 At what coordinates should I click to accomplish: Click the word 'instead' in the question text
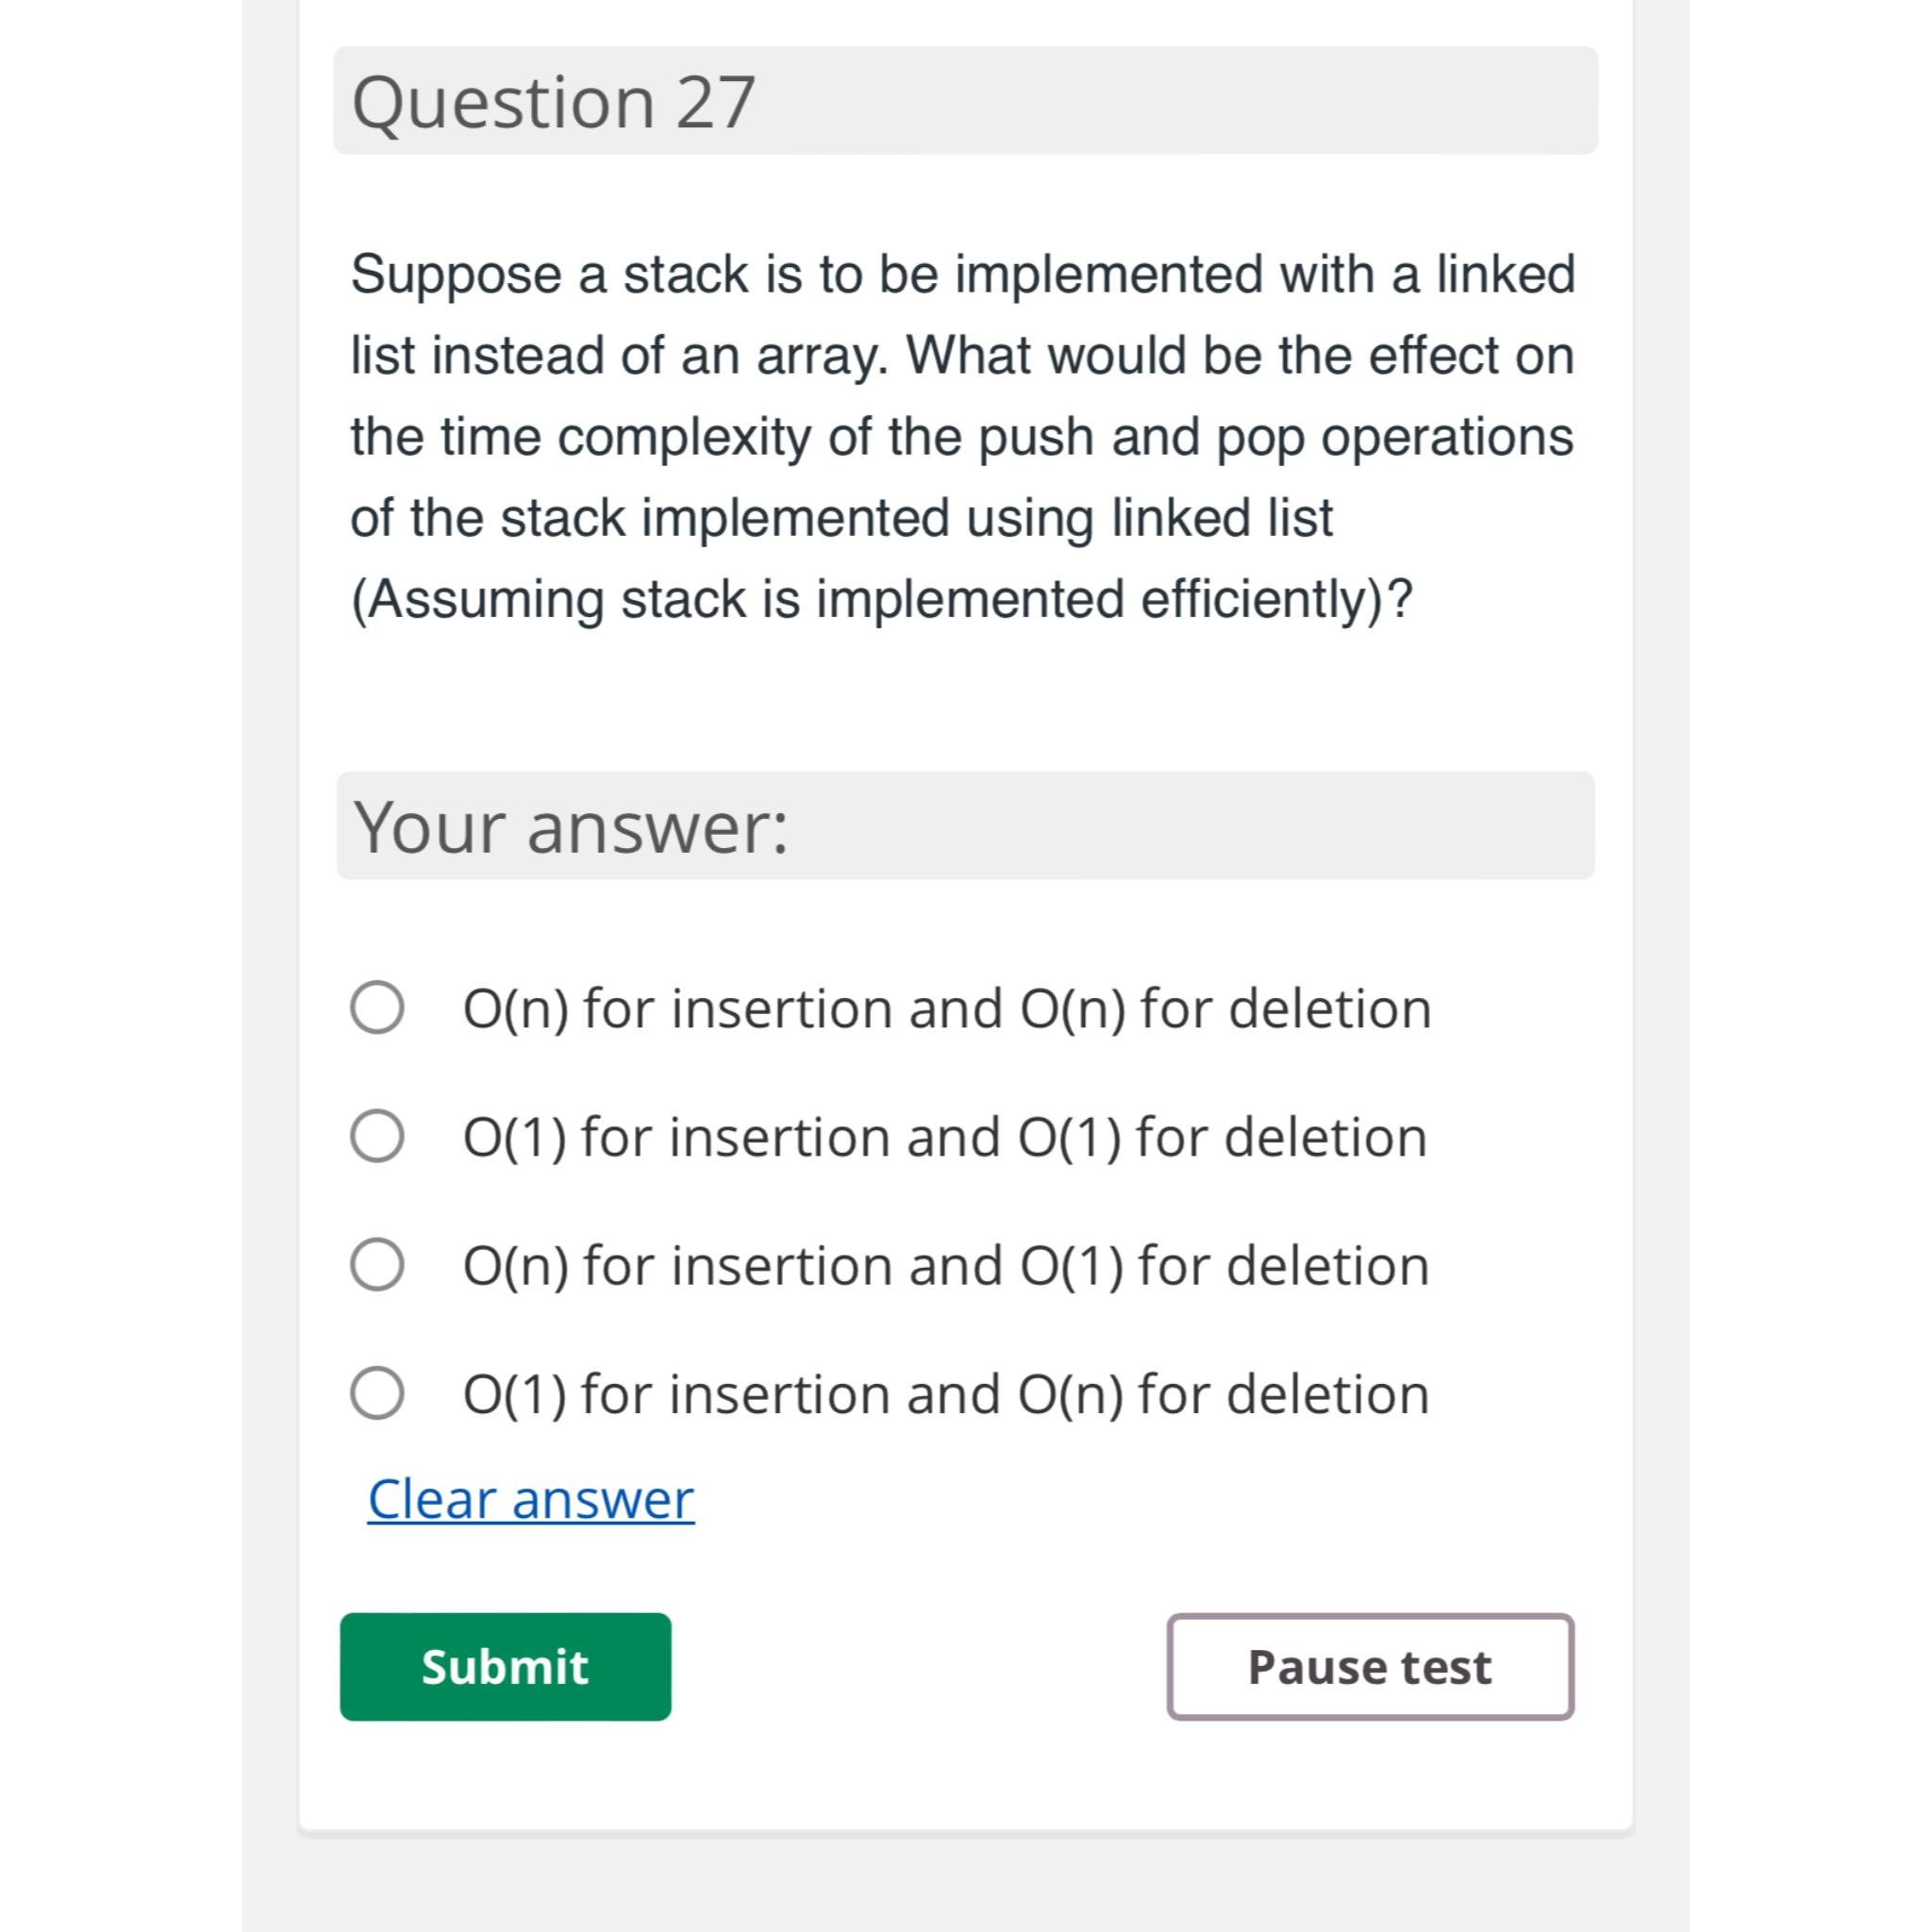click(x=518, y=356)
